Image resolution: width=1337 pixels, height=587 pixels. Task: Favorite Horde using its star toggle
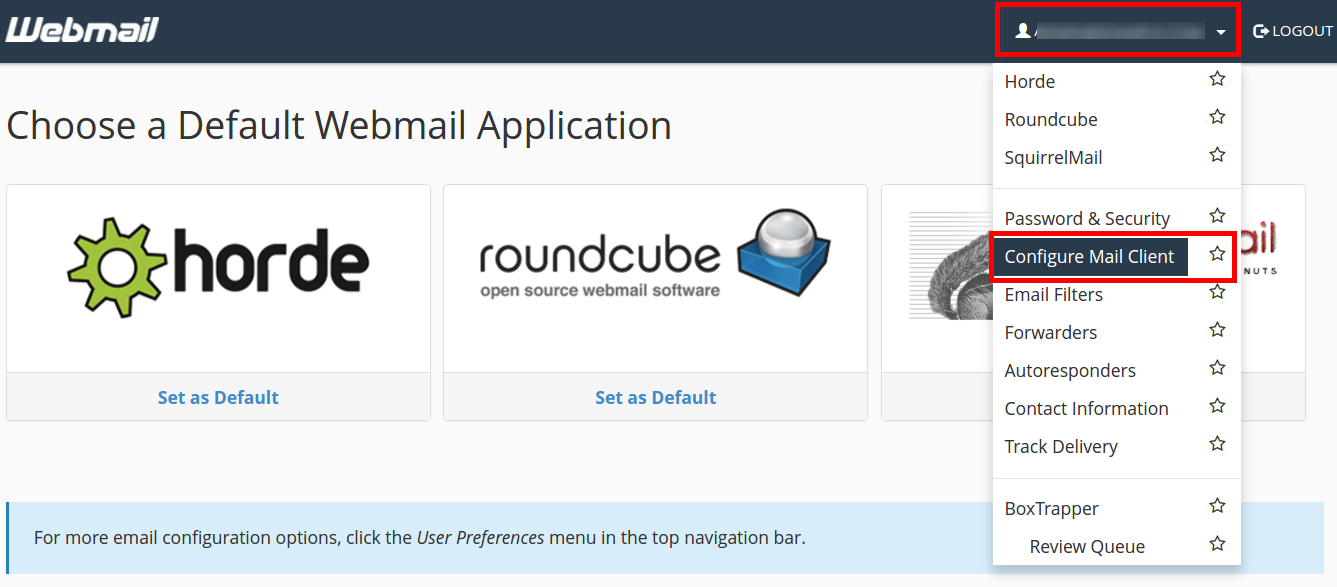coord(1217,78)
